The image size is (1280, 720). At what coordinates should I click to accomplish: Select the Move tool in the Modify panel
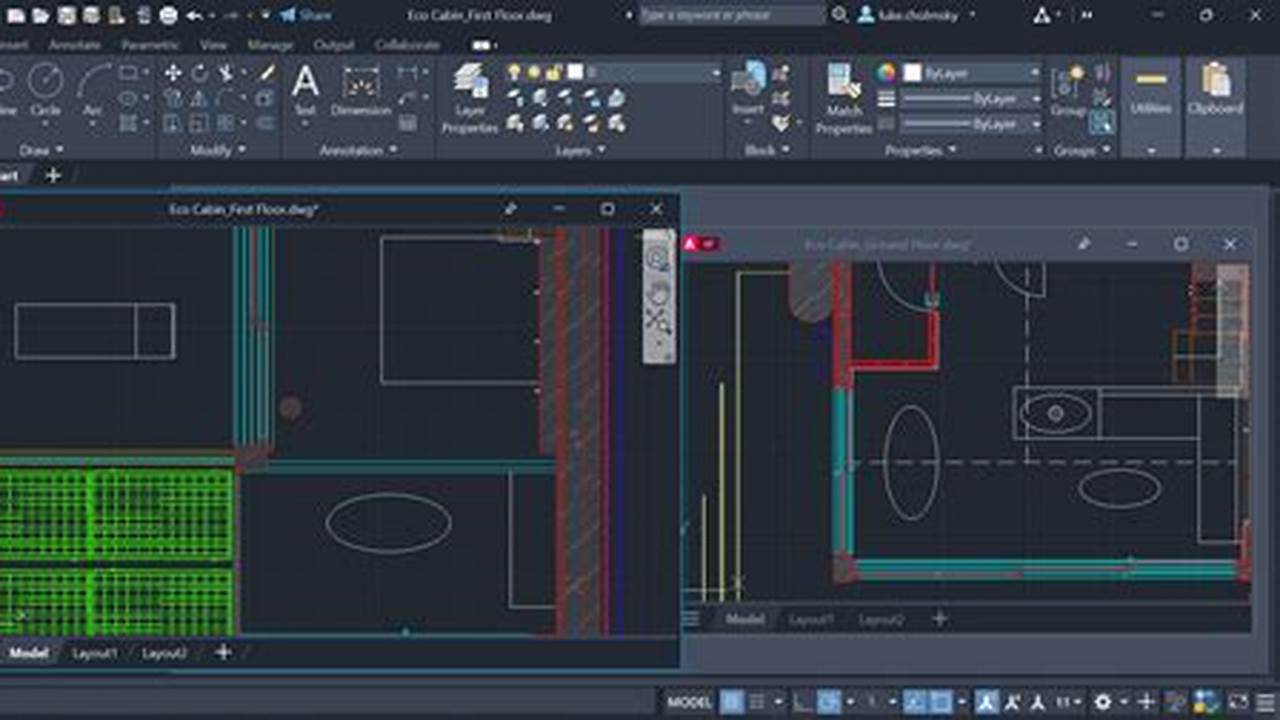[x=172, y=72]
